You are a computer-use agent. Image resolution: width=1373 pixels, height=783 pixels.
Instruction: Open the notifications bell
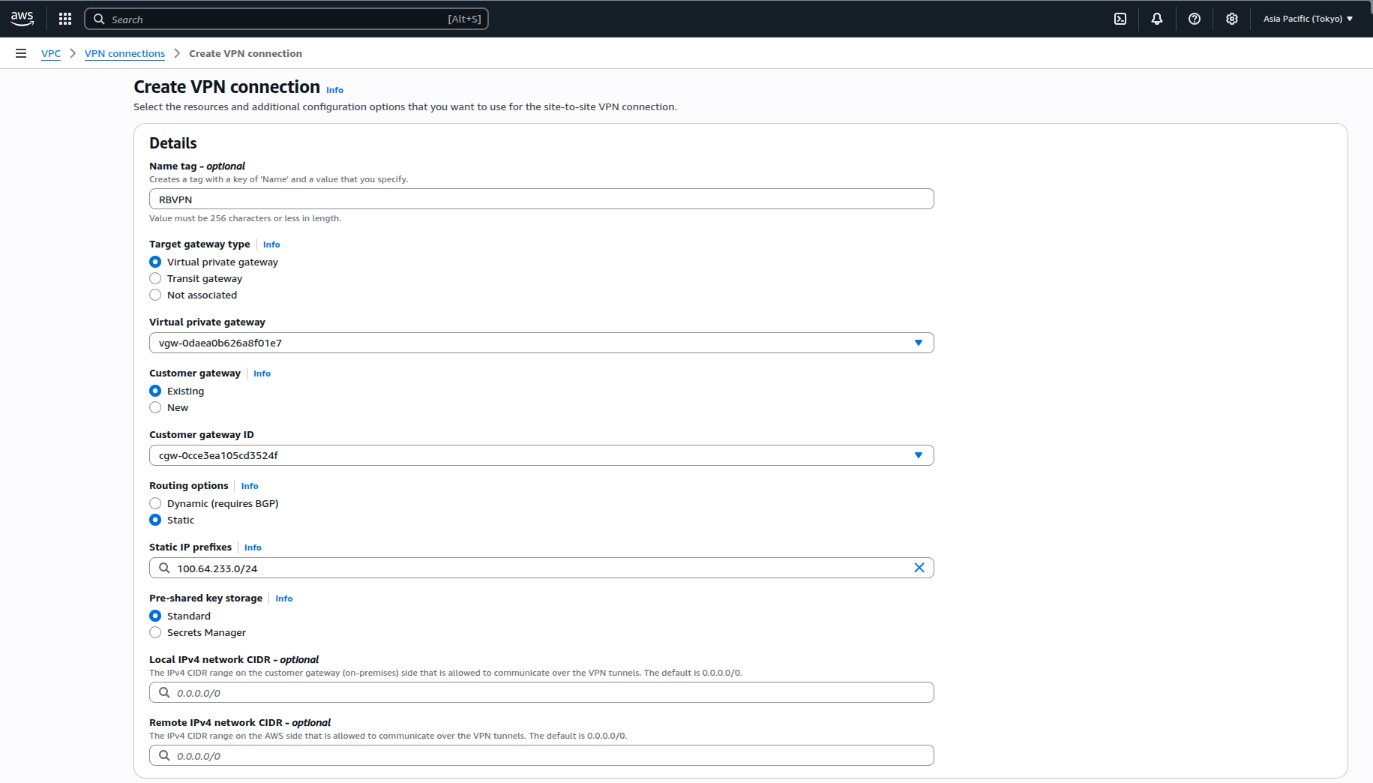1157,19
